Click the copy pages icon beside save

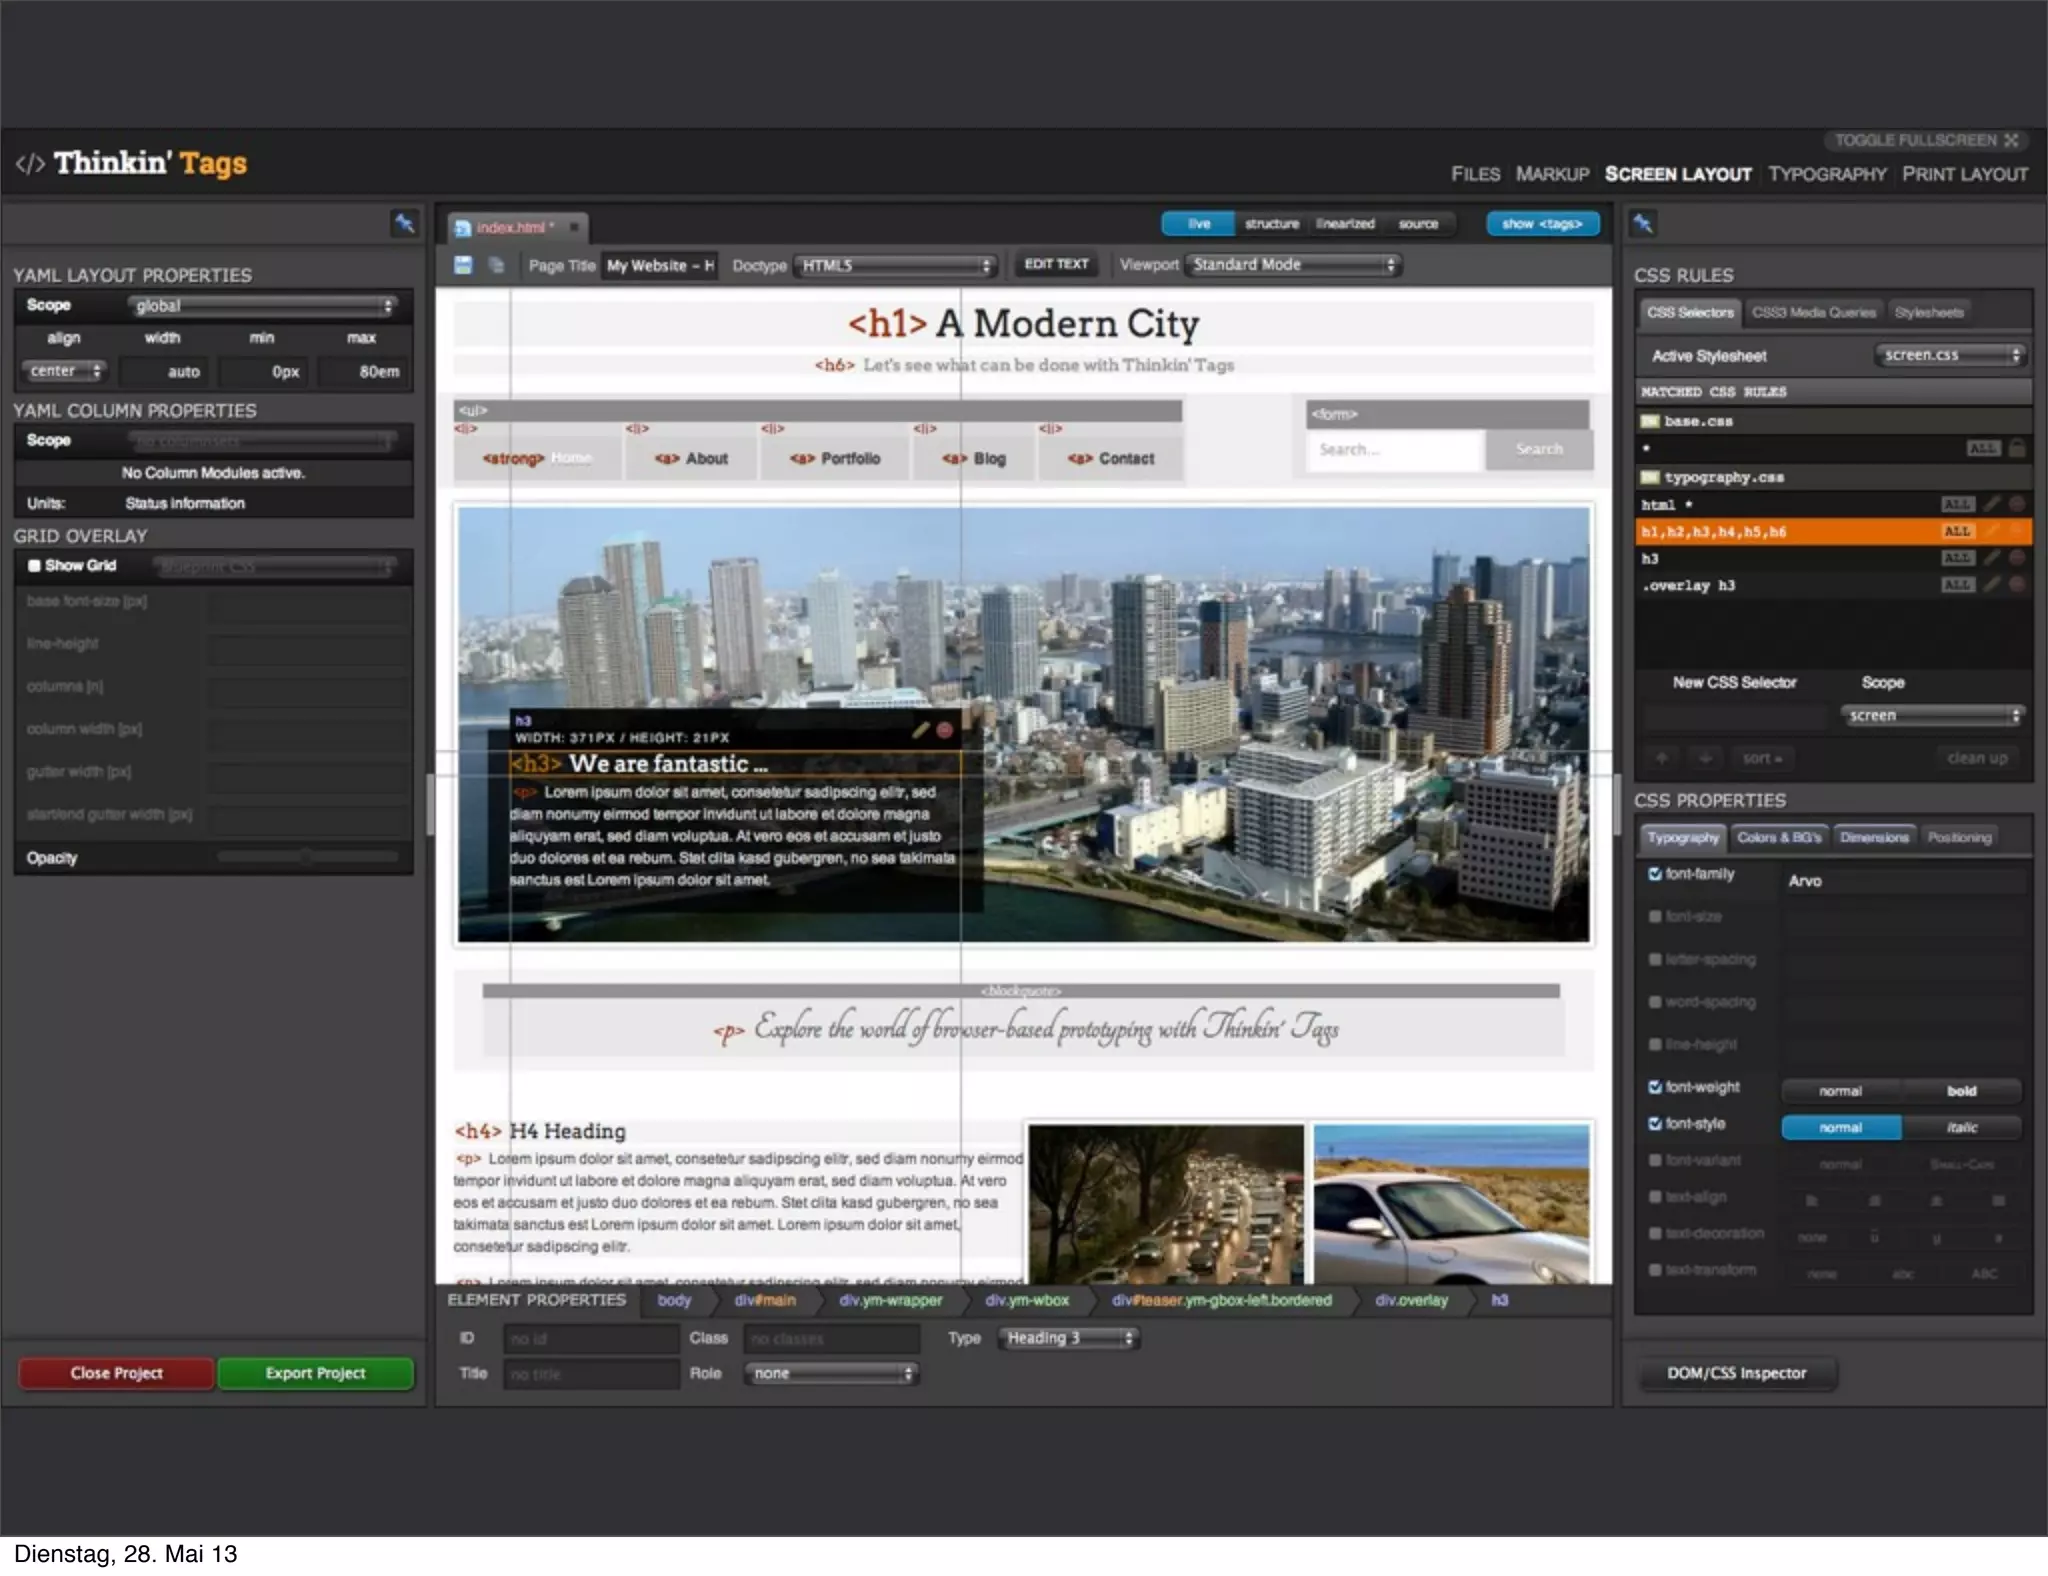496,265
